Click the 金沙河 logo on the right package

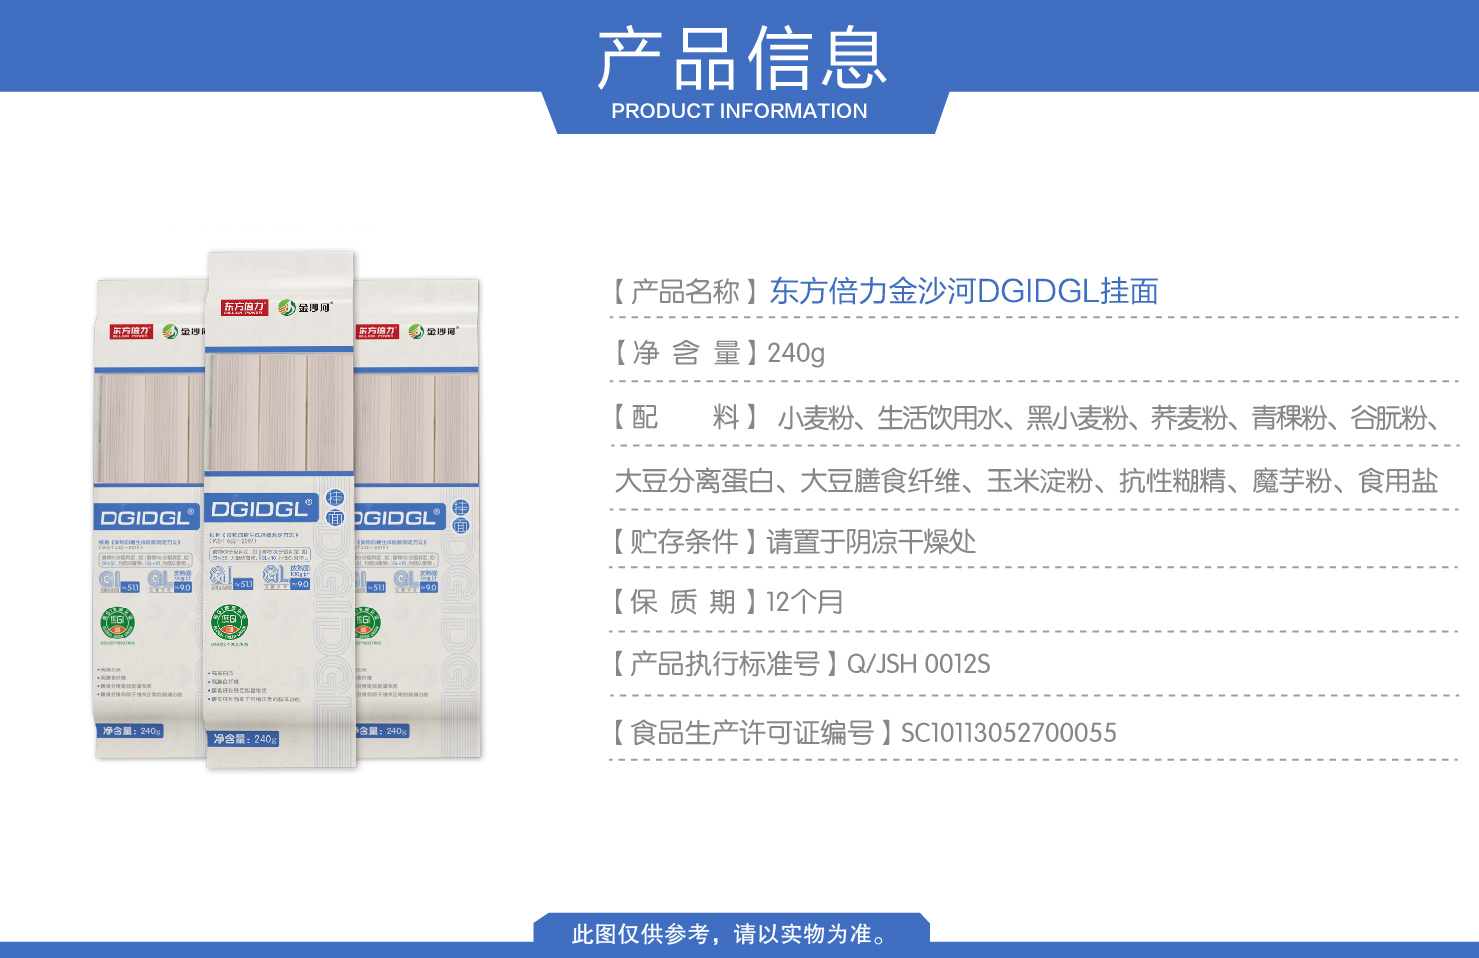pos(432,331)
